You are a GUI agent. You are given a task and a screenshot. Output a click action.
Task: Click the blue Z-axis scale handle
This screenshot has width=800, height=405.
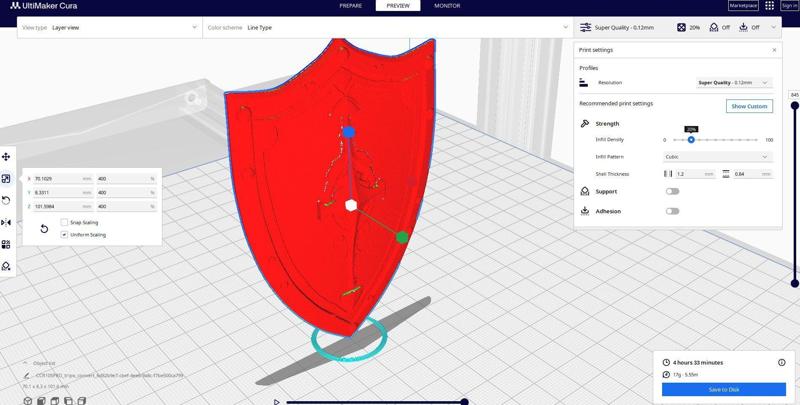tap(348, 132)
